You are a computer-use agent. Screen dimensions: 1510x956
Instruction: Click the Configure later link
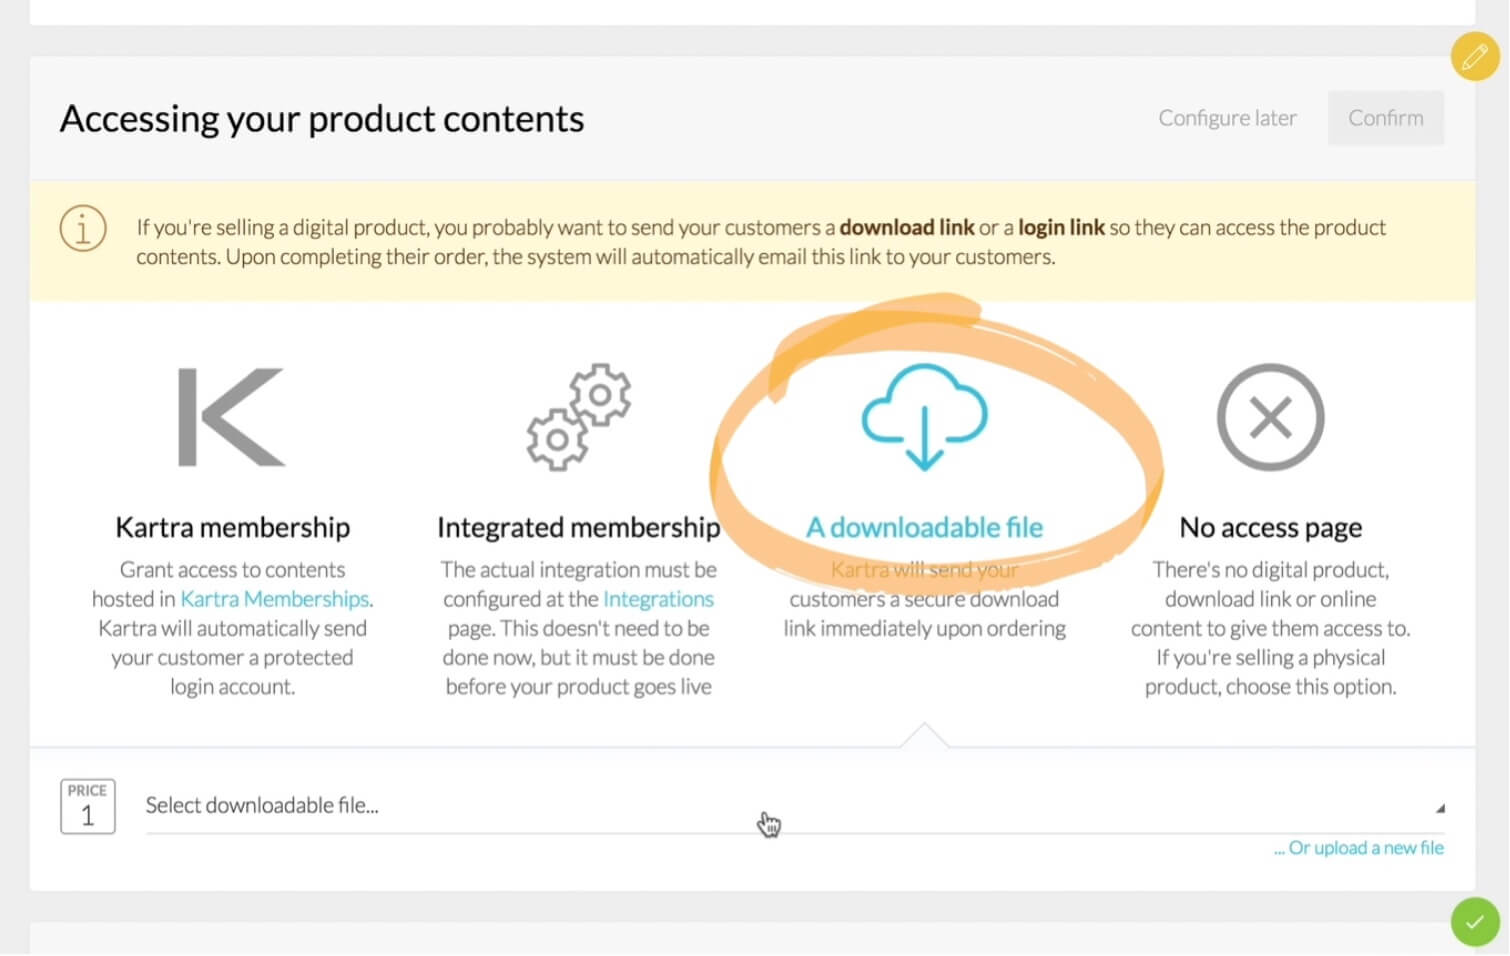tap(1227, 118)
